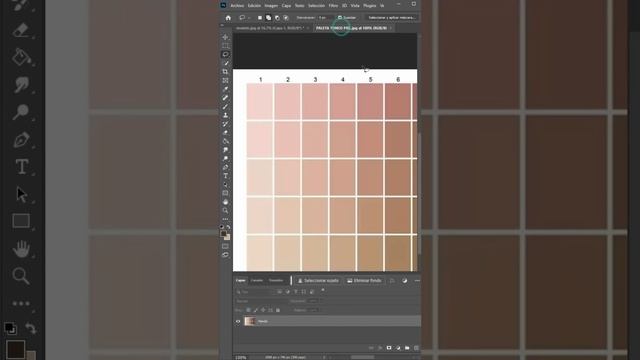Add a layer mask from the panel bottom
The width and height of the screenshot is (640, 360).
click(389, 348)
